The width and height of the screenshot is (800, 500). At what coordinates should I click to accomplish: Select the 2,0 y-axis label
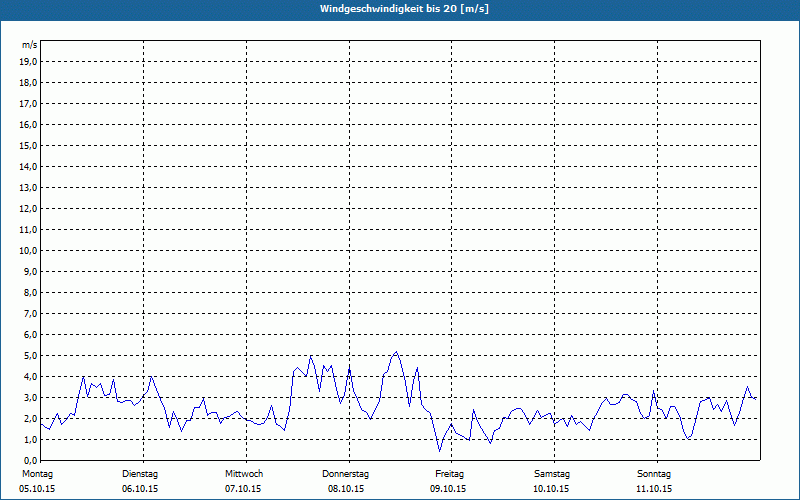(x=30, y=418)
